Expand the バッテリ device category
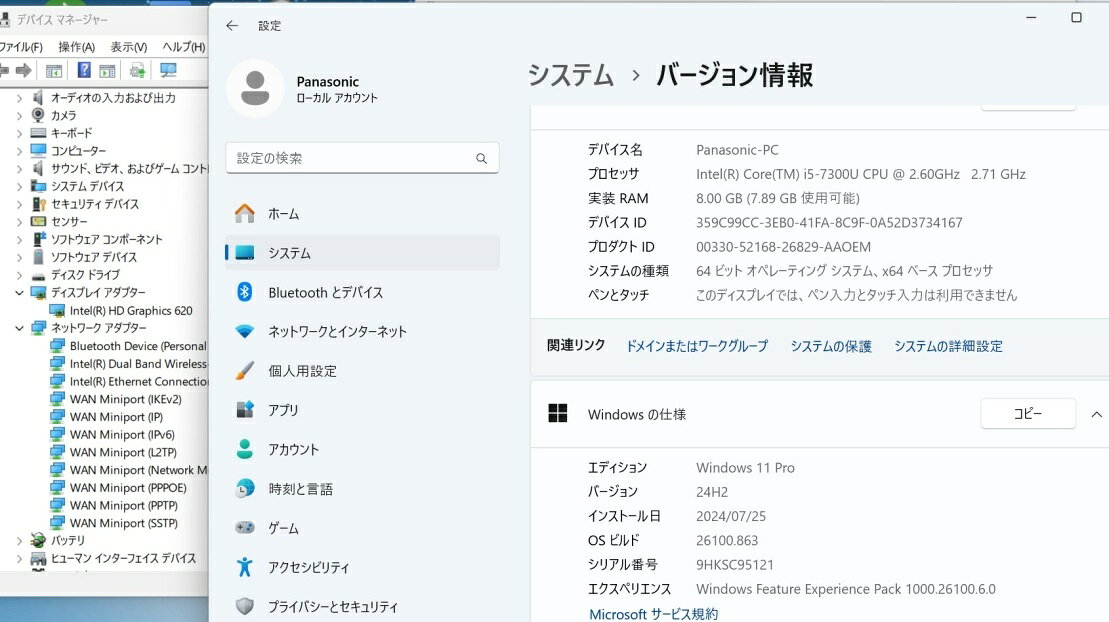The width and height of the screenshot is (1109, 622). [x=19, y=540]
